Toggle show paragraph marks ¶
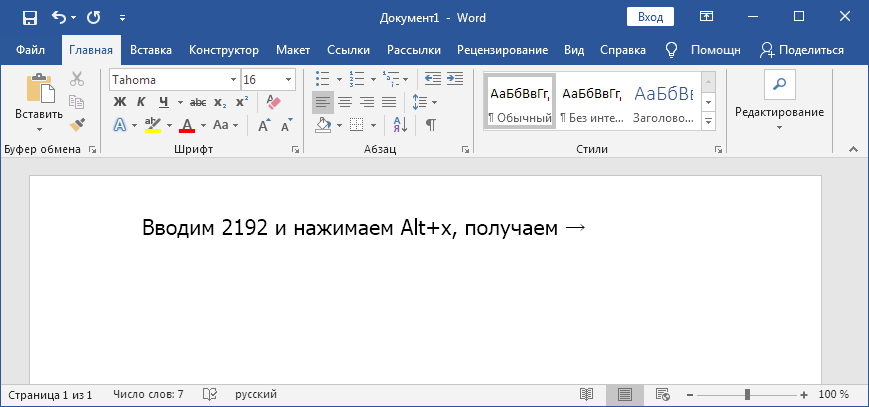 tap(431, 125)
